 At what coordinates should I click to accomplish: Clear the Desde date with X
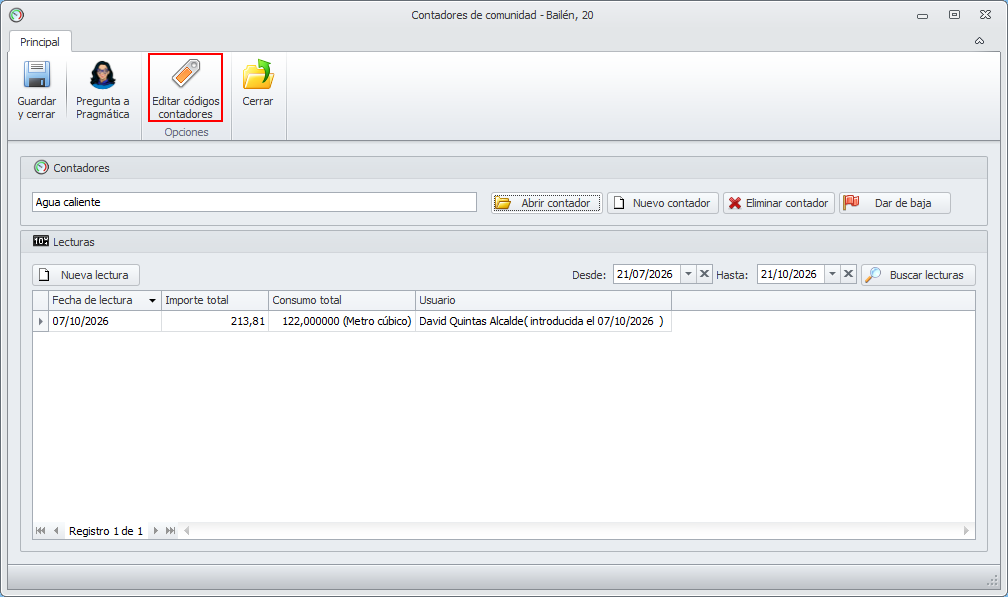point(704,274)
